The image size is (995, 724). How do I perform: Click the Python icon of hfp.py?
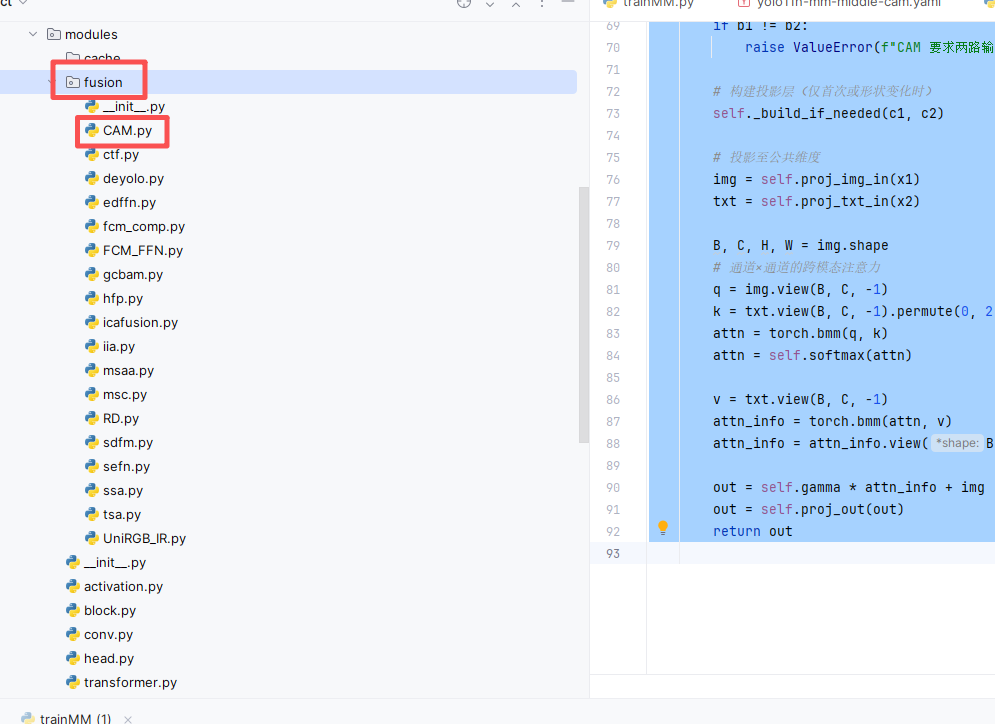92,298
